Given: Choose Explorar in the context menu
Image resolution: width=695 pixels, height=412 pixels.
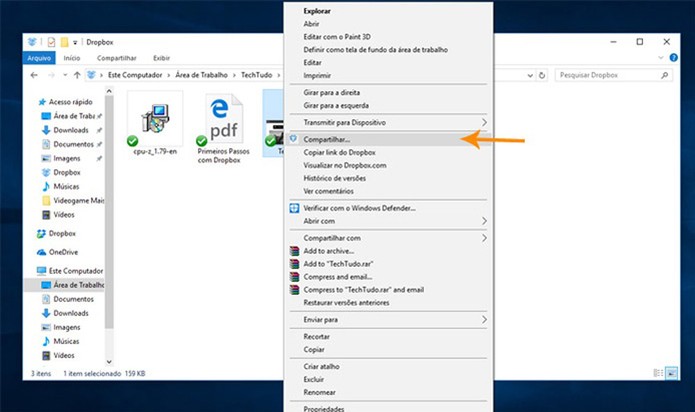Looking at the screenshot, I should 317,11.
